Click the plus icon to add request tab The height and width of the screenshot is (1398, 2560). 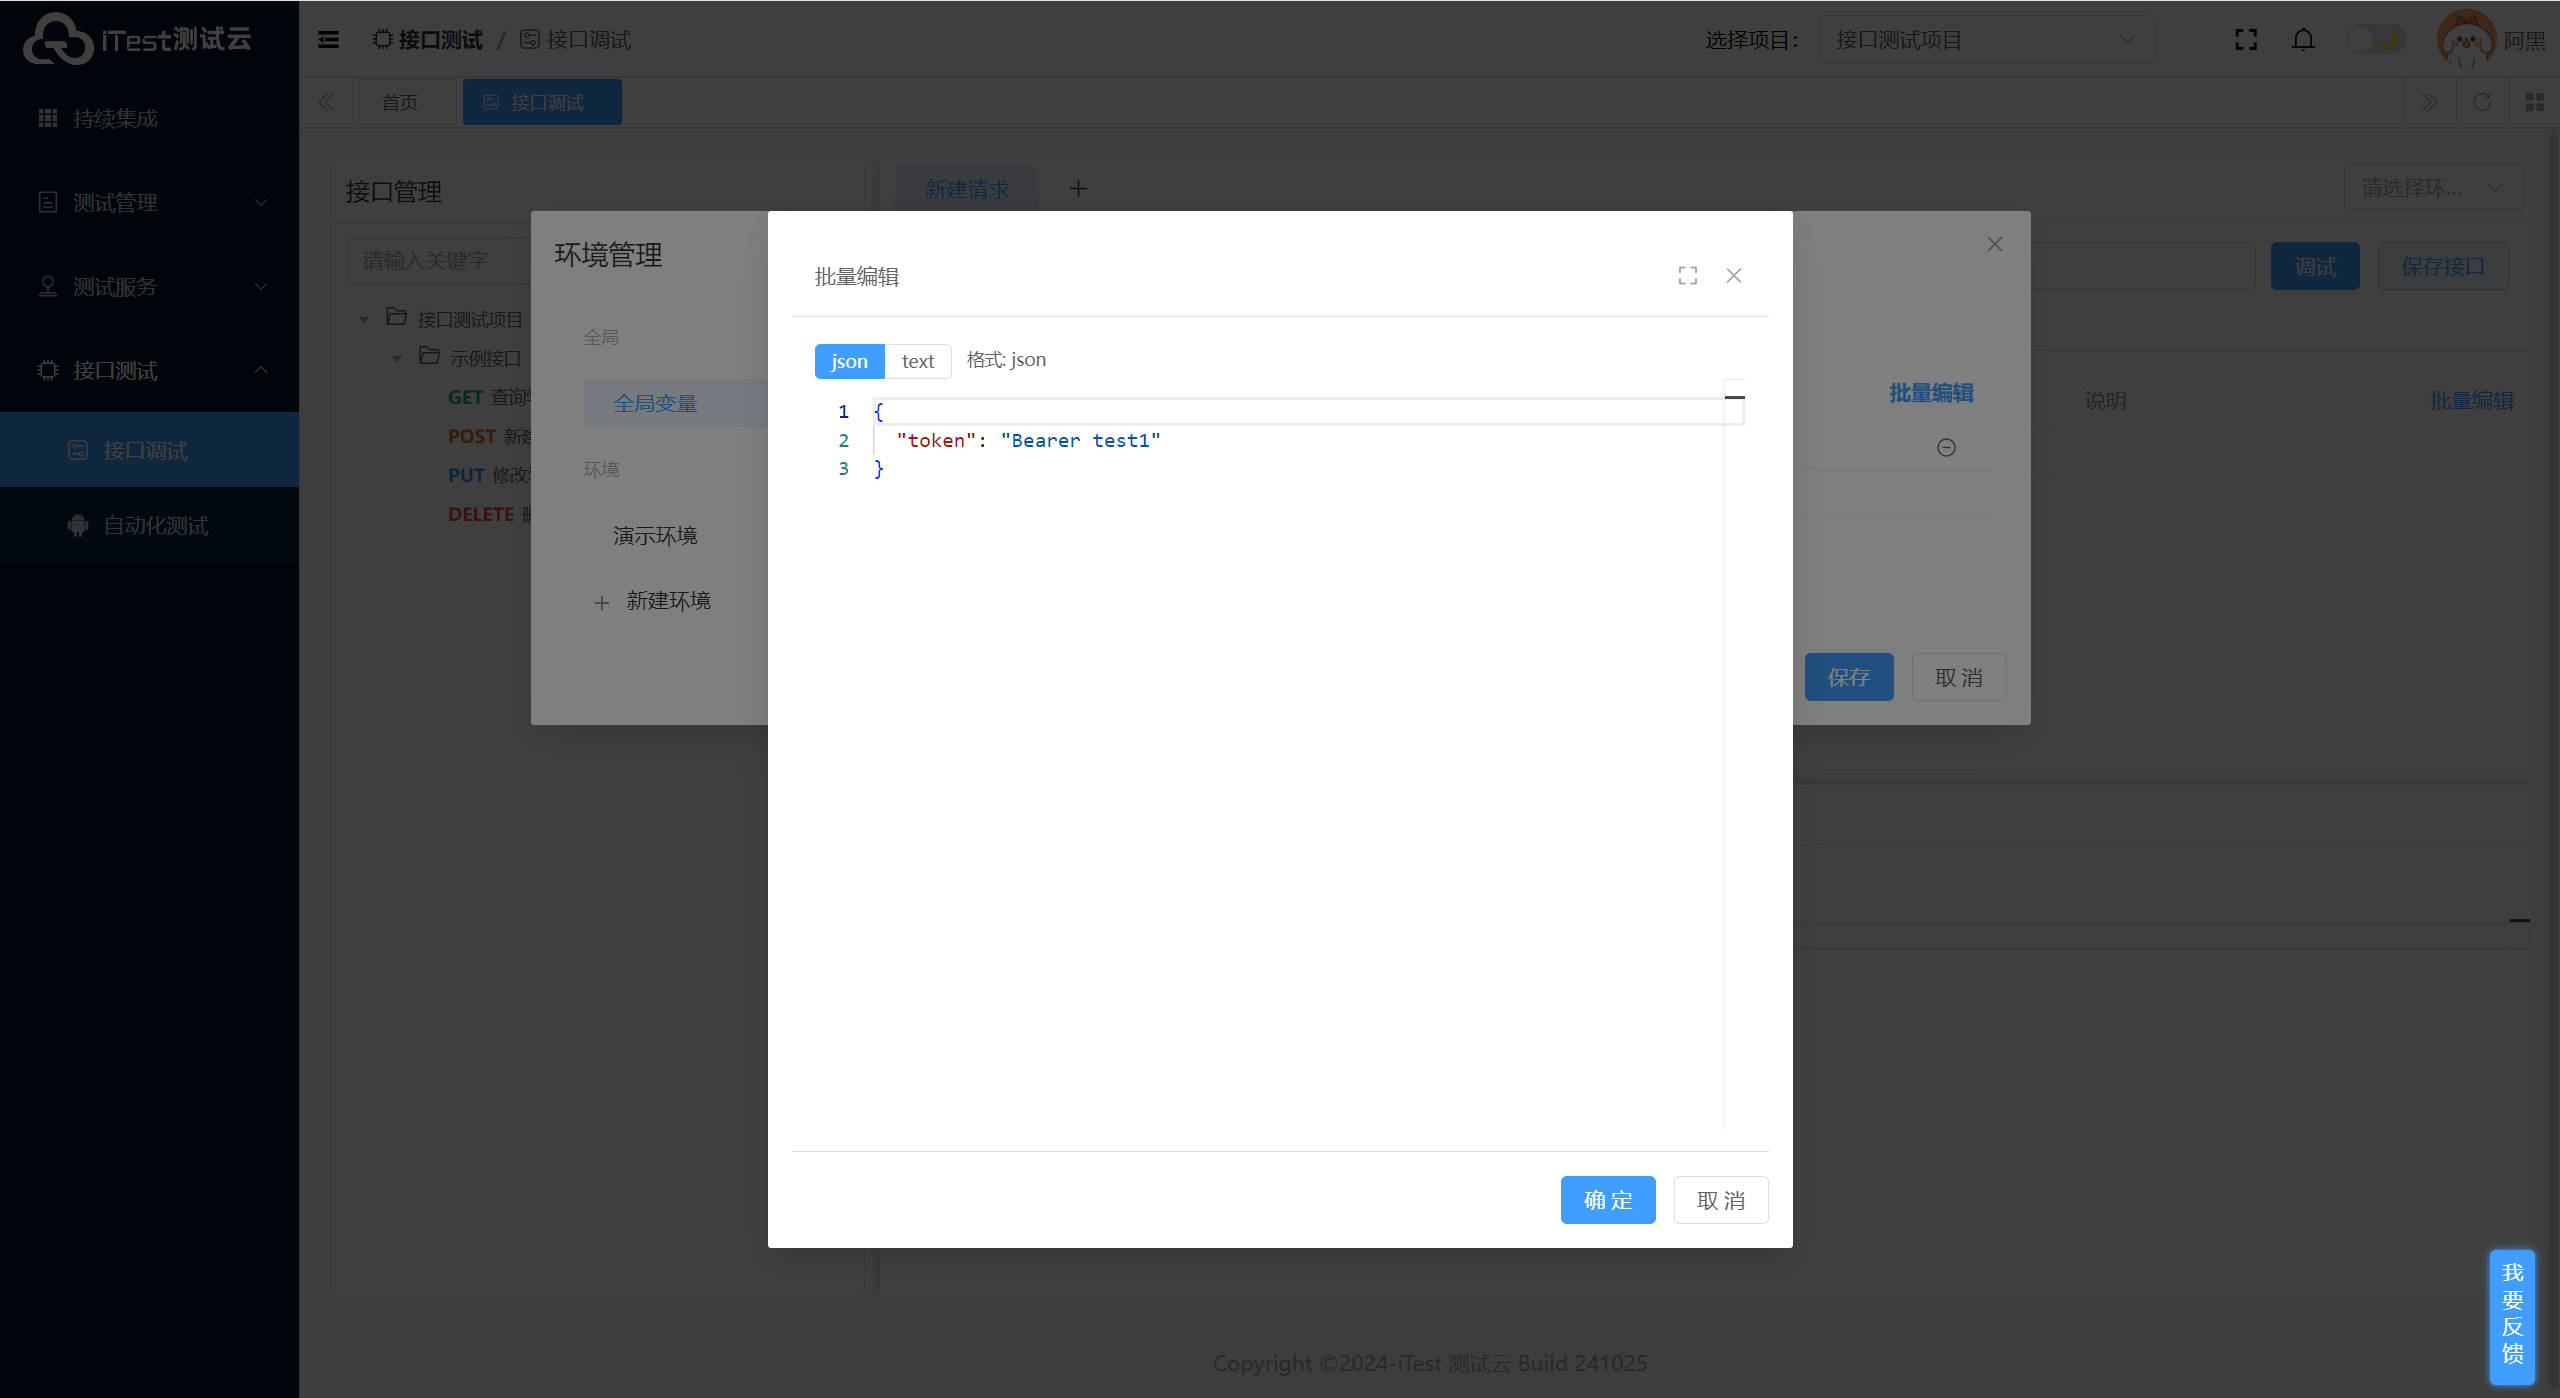pos(1078,188)
